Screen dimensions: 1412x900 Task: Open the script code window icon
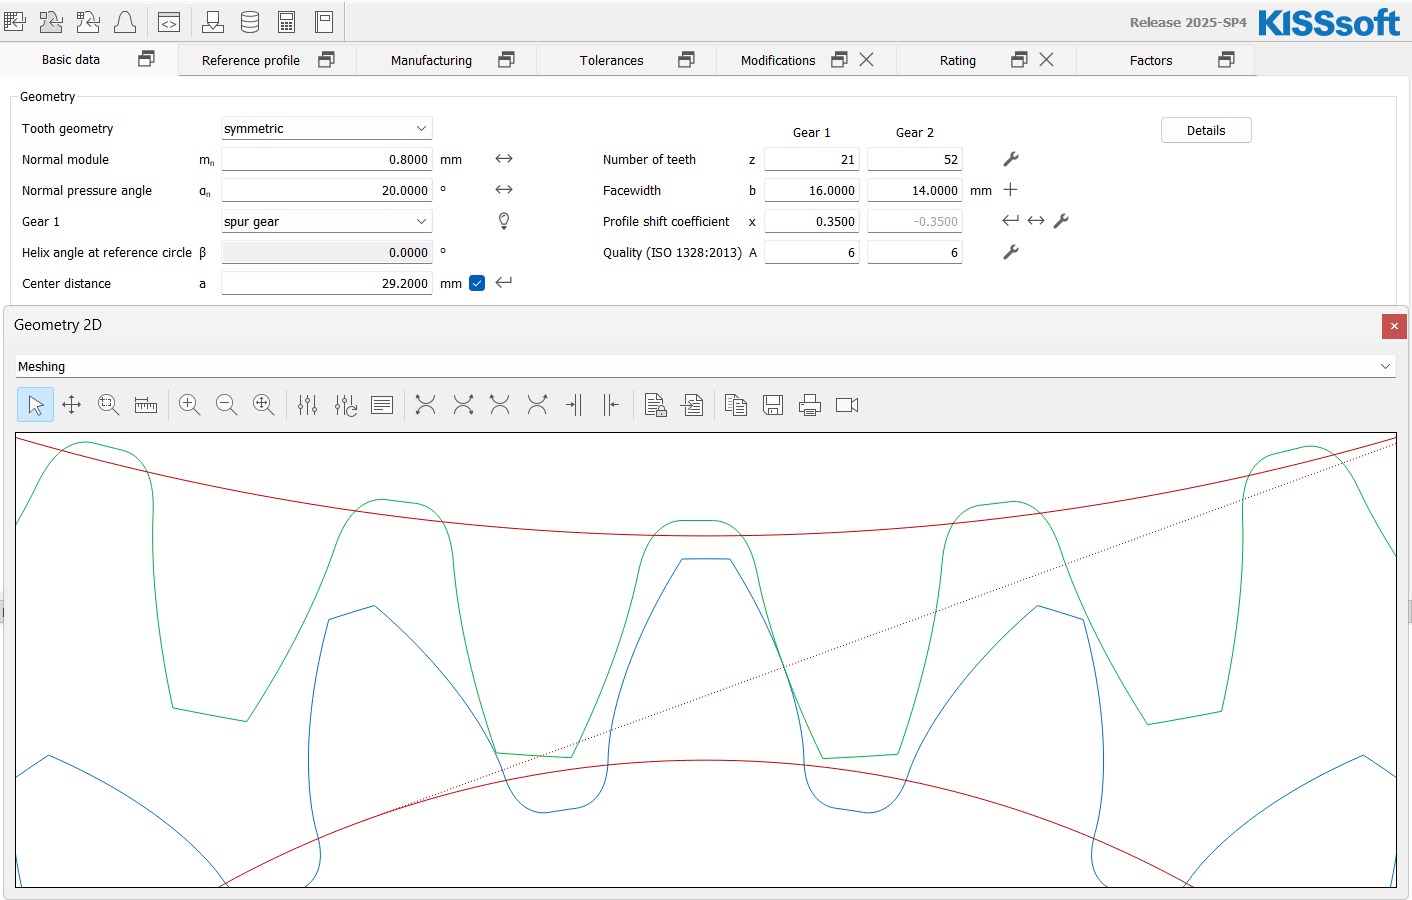169,22
